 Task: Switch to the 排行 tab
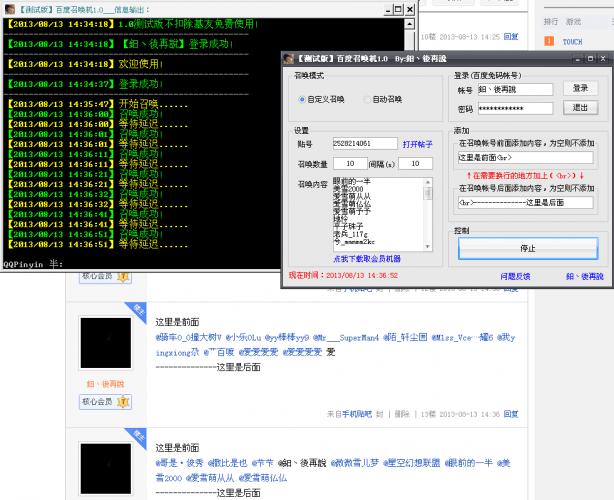click(x=551, y=21)
